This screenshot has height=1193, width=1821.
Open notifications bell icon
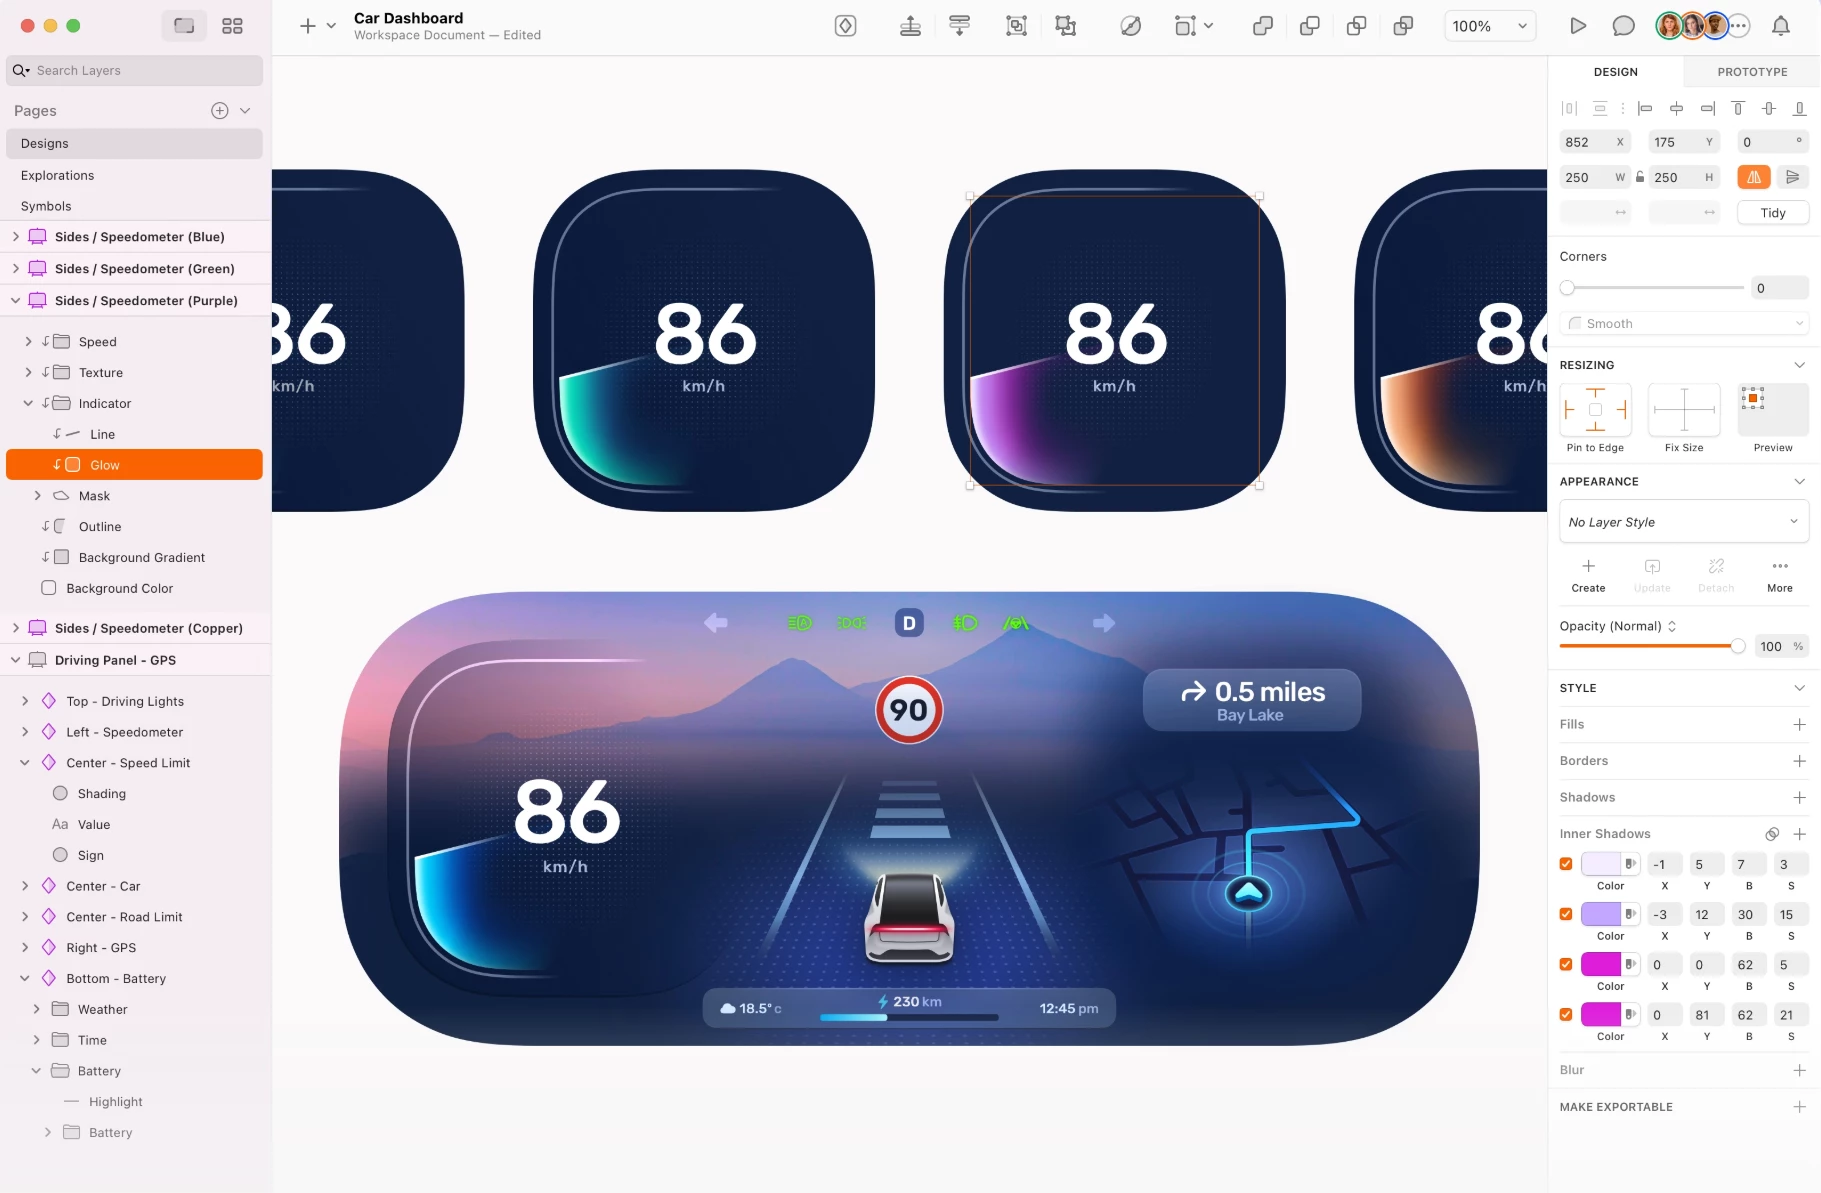[x=1781, y=26]
